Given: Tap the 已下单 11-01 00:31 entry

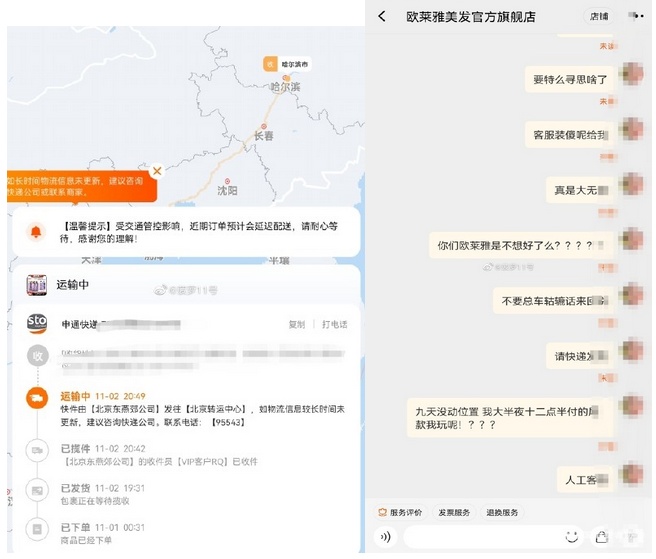Looking at the screenshot, I should point(103,533).
